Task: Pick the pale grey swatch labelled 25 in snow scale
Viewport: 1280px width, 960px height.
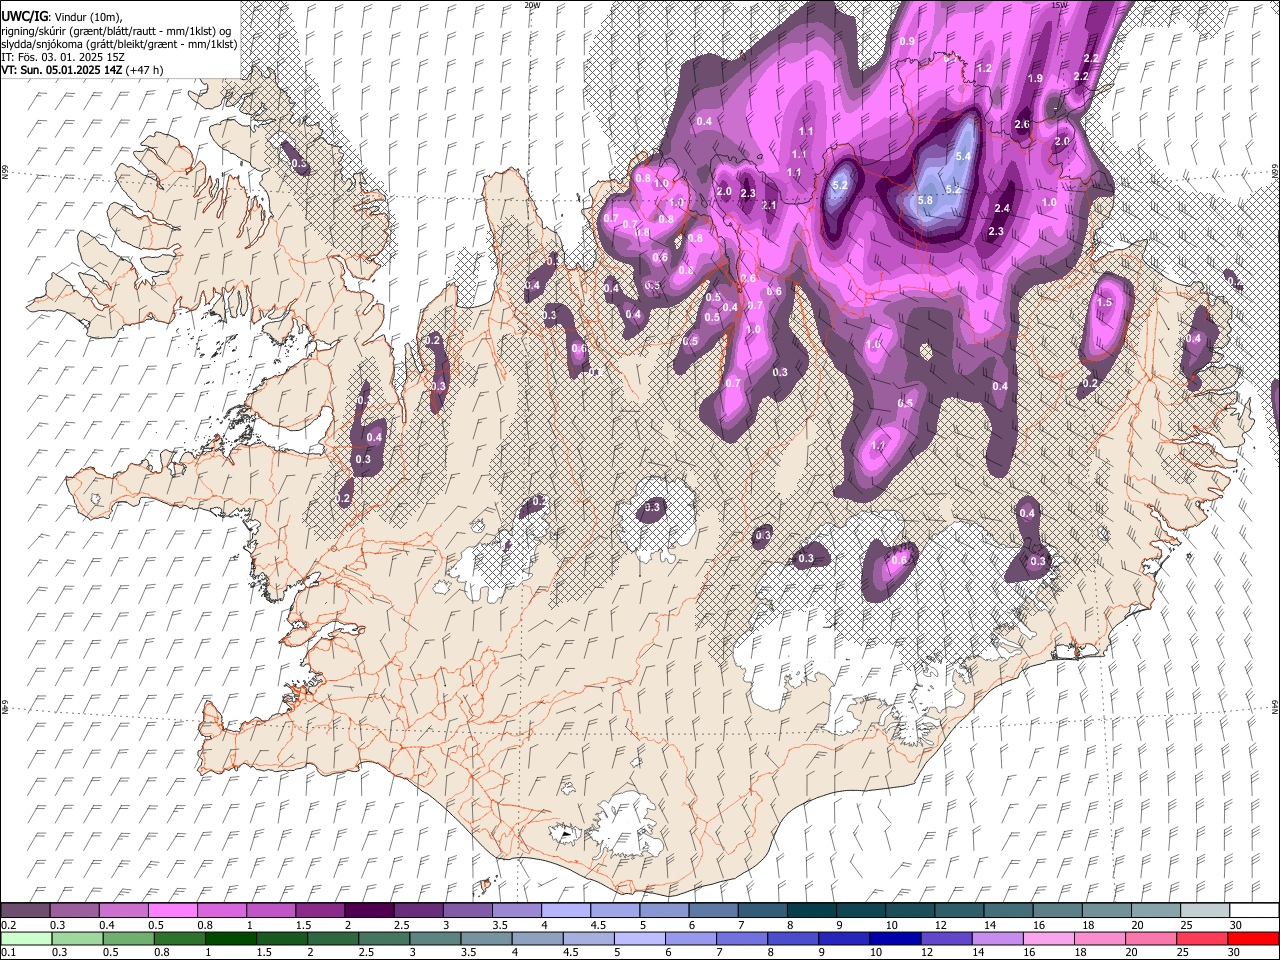Action: [x=1204, y=910]
